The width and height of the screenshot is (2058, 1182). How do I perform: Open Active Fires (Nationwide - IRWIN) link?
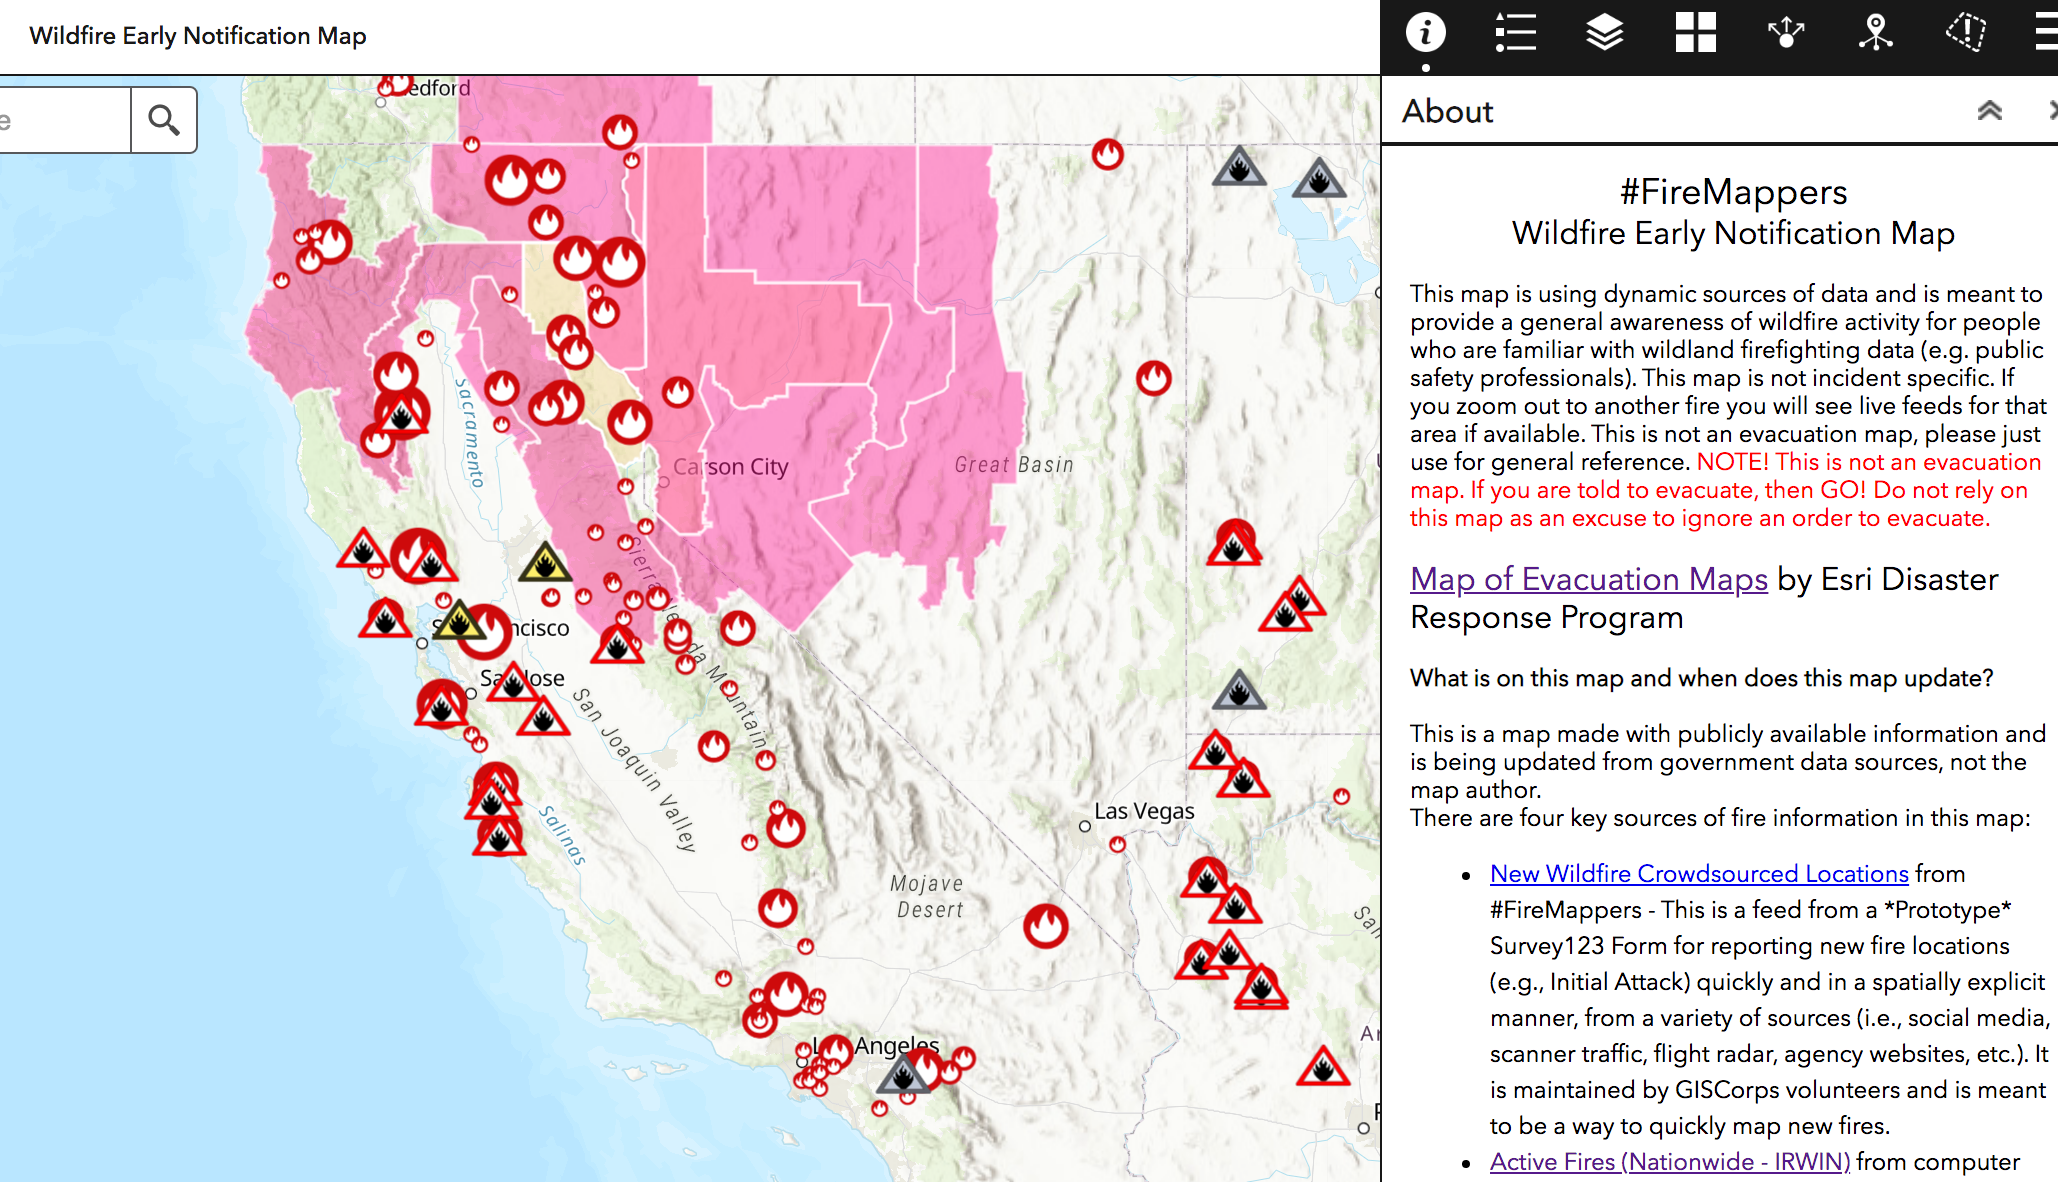click(1670, 1162)
